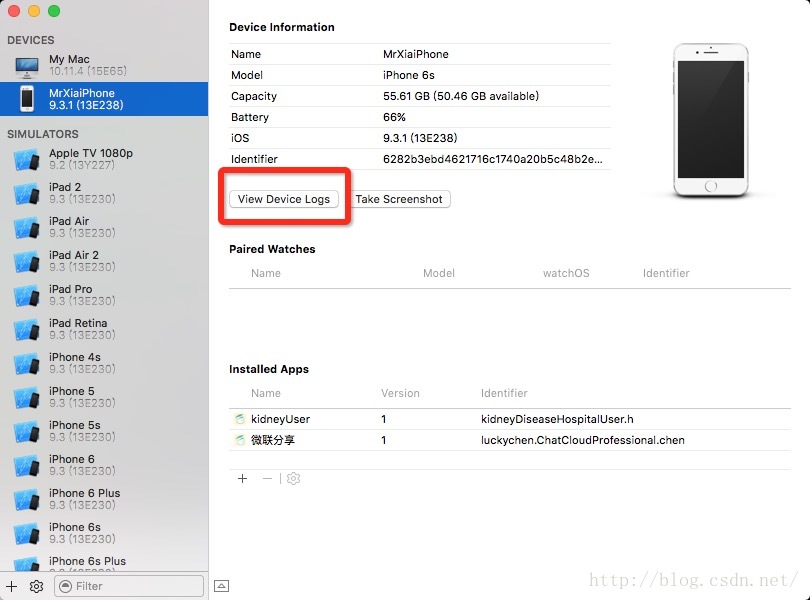The height and width of the screenshot is (600, 810).
Task: Pick the iPad 2 simulator icon
Action: (x=27, y=194)
